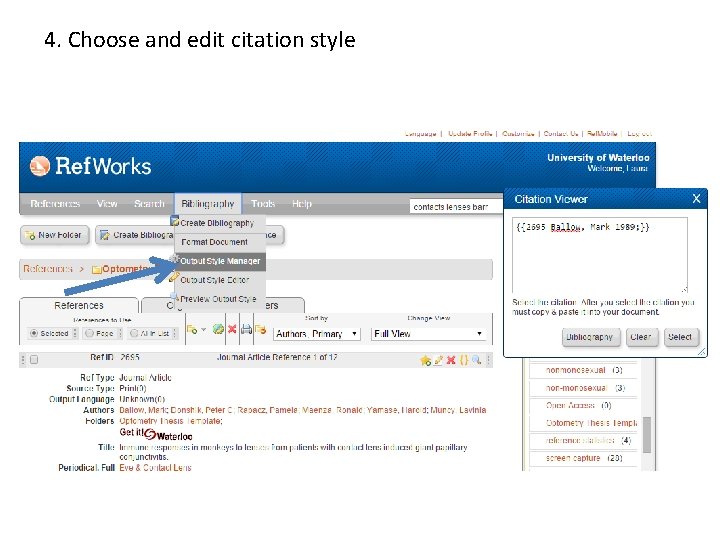The image size is (720, 540).
Task: Click the cite braces icon for Ref 2695
Action: click(464, 360)
